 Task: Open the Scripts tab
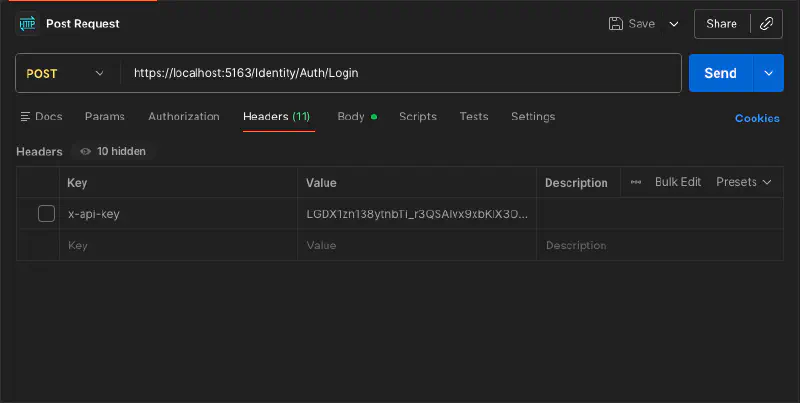(418, 117)
